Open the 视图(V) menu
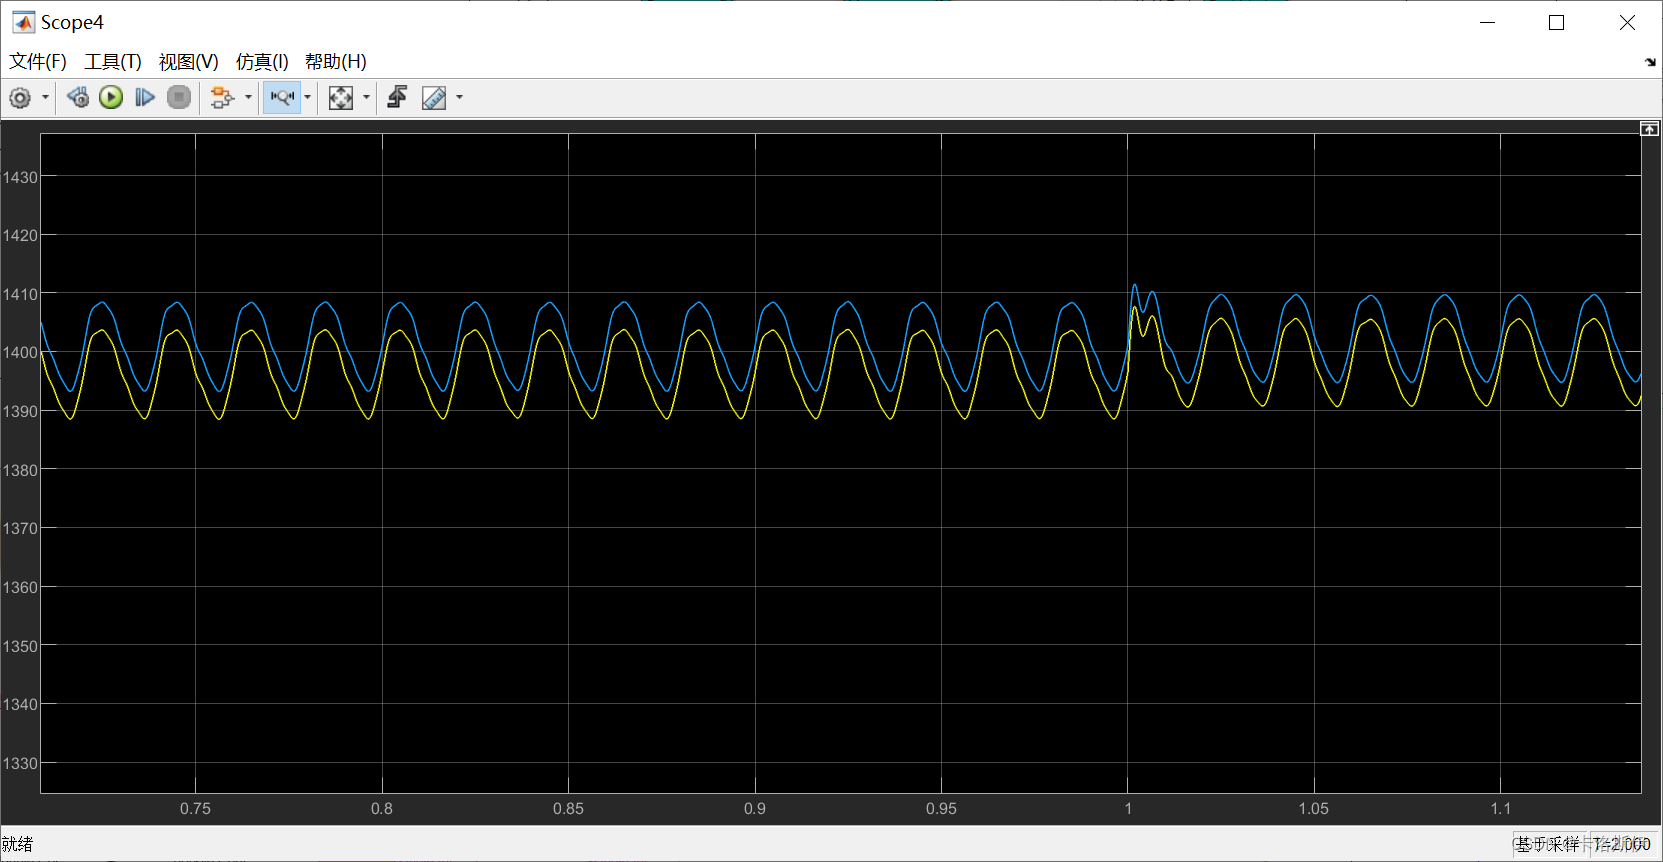This screenshot has height=862, width=1663. point(188,62)
